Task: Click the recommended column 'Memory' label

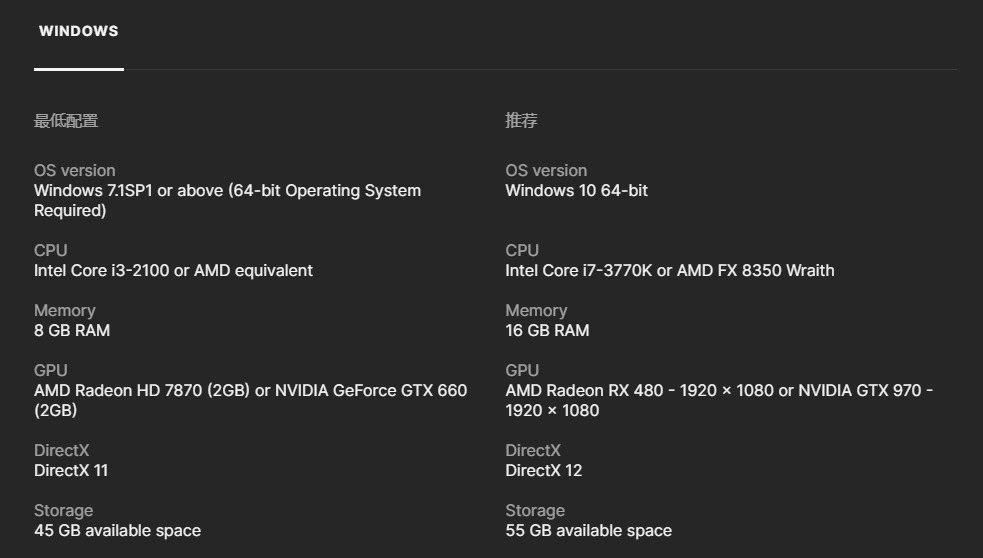Action: 537,310
